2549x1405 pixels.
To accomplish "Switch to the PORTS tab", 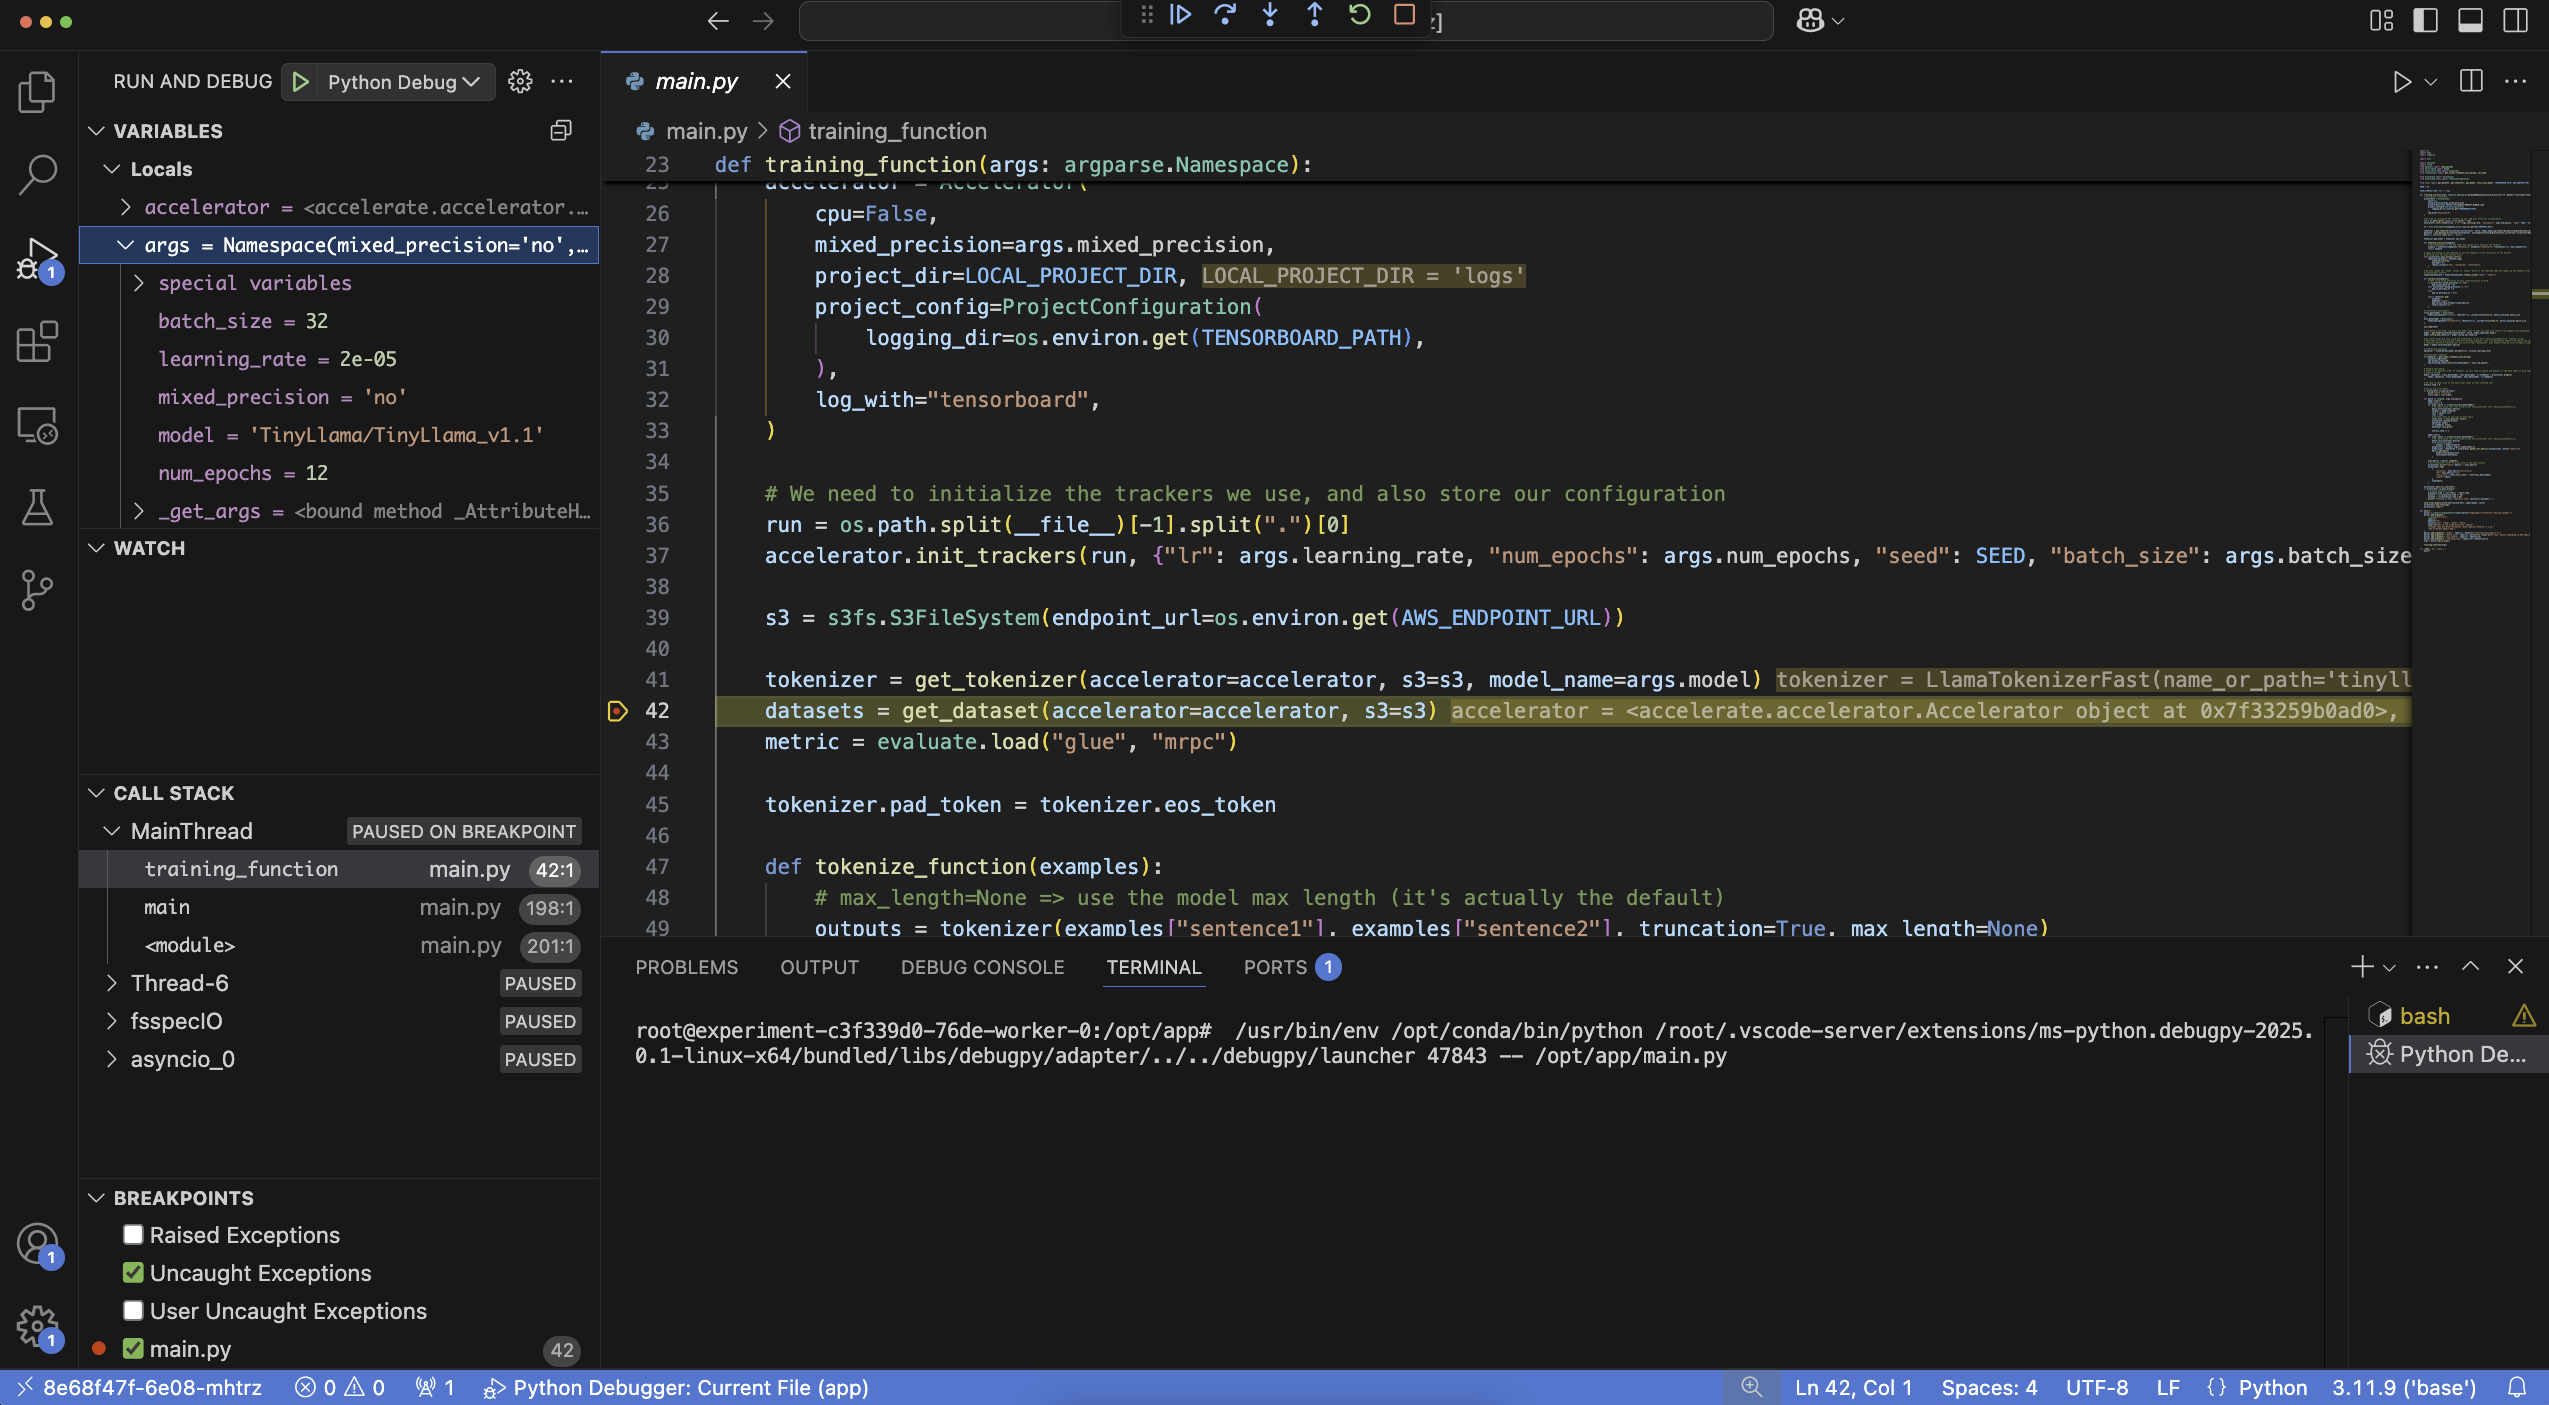I will tap(1291, 967).
